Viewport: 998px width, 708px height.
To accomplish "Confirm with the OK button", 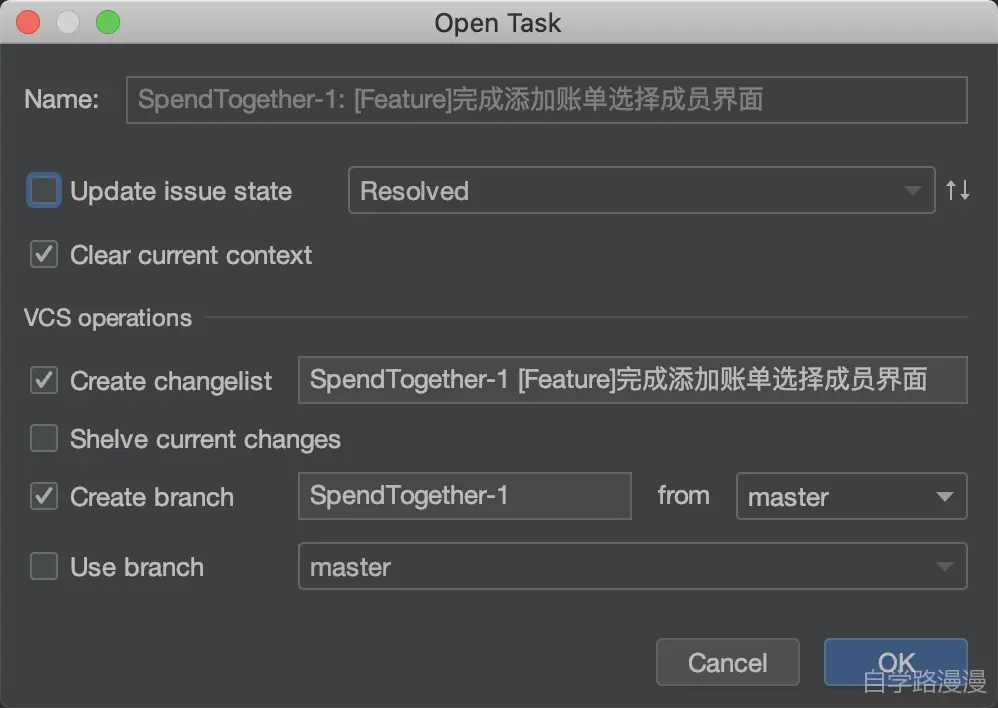I will coord(895,662).
